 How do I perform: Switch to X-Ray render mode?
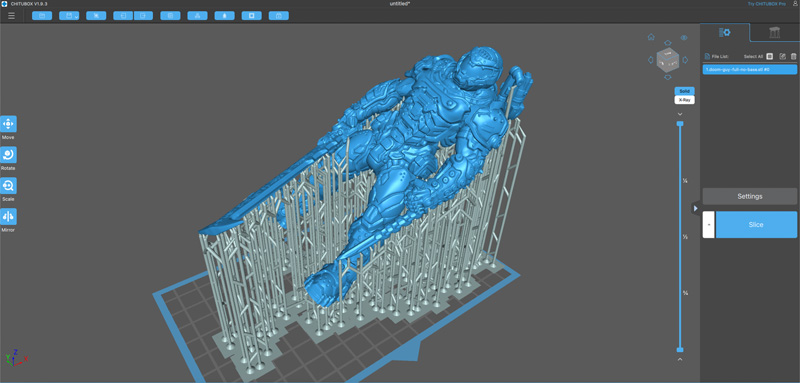pyautogui.click(x=684, y=100)
